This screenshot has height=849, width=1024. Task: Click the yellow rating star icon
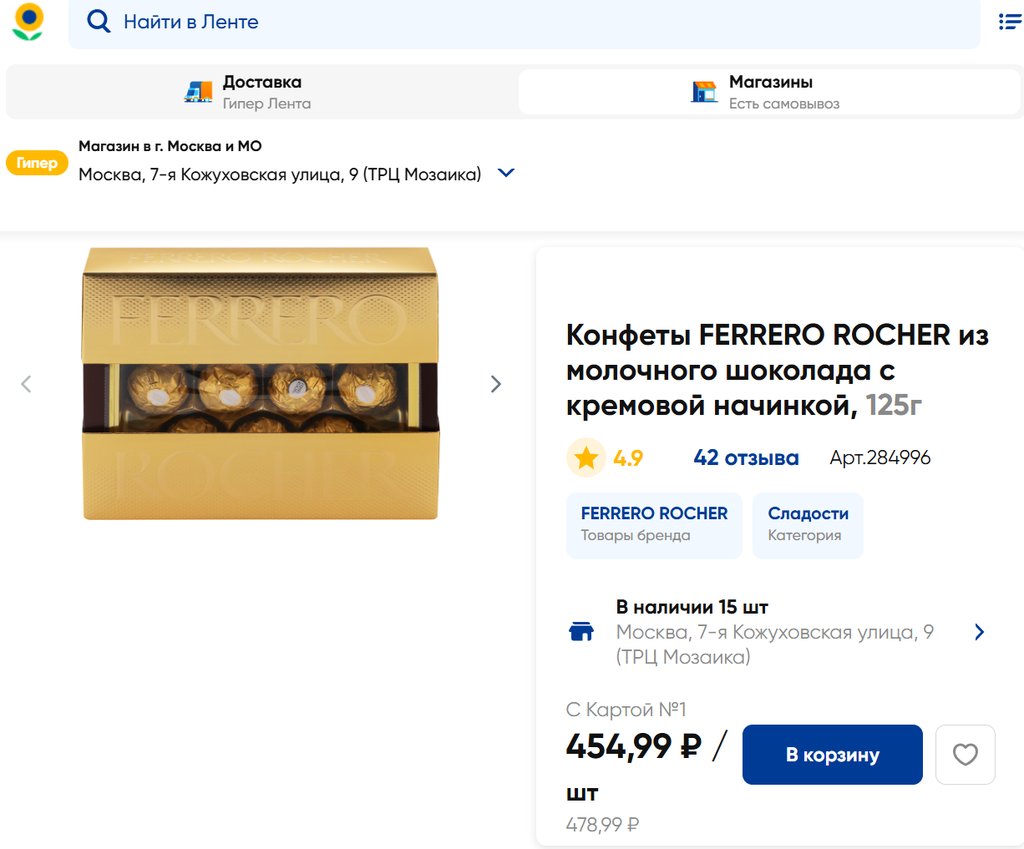(586, 458)
